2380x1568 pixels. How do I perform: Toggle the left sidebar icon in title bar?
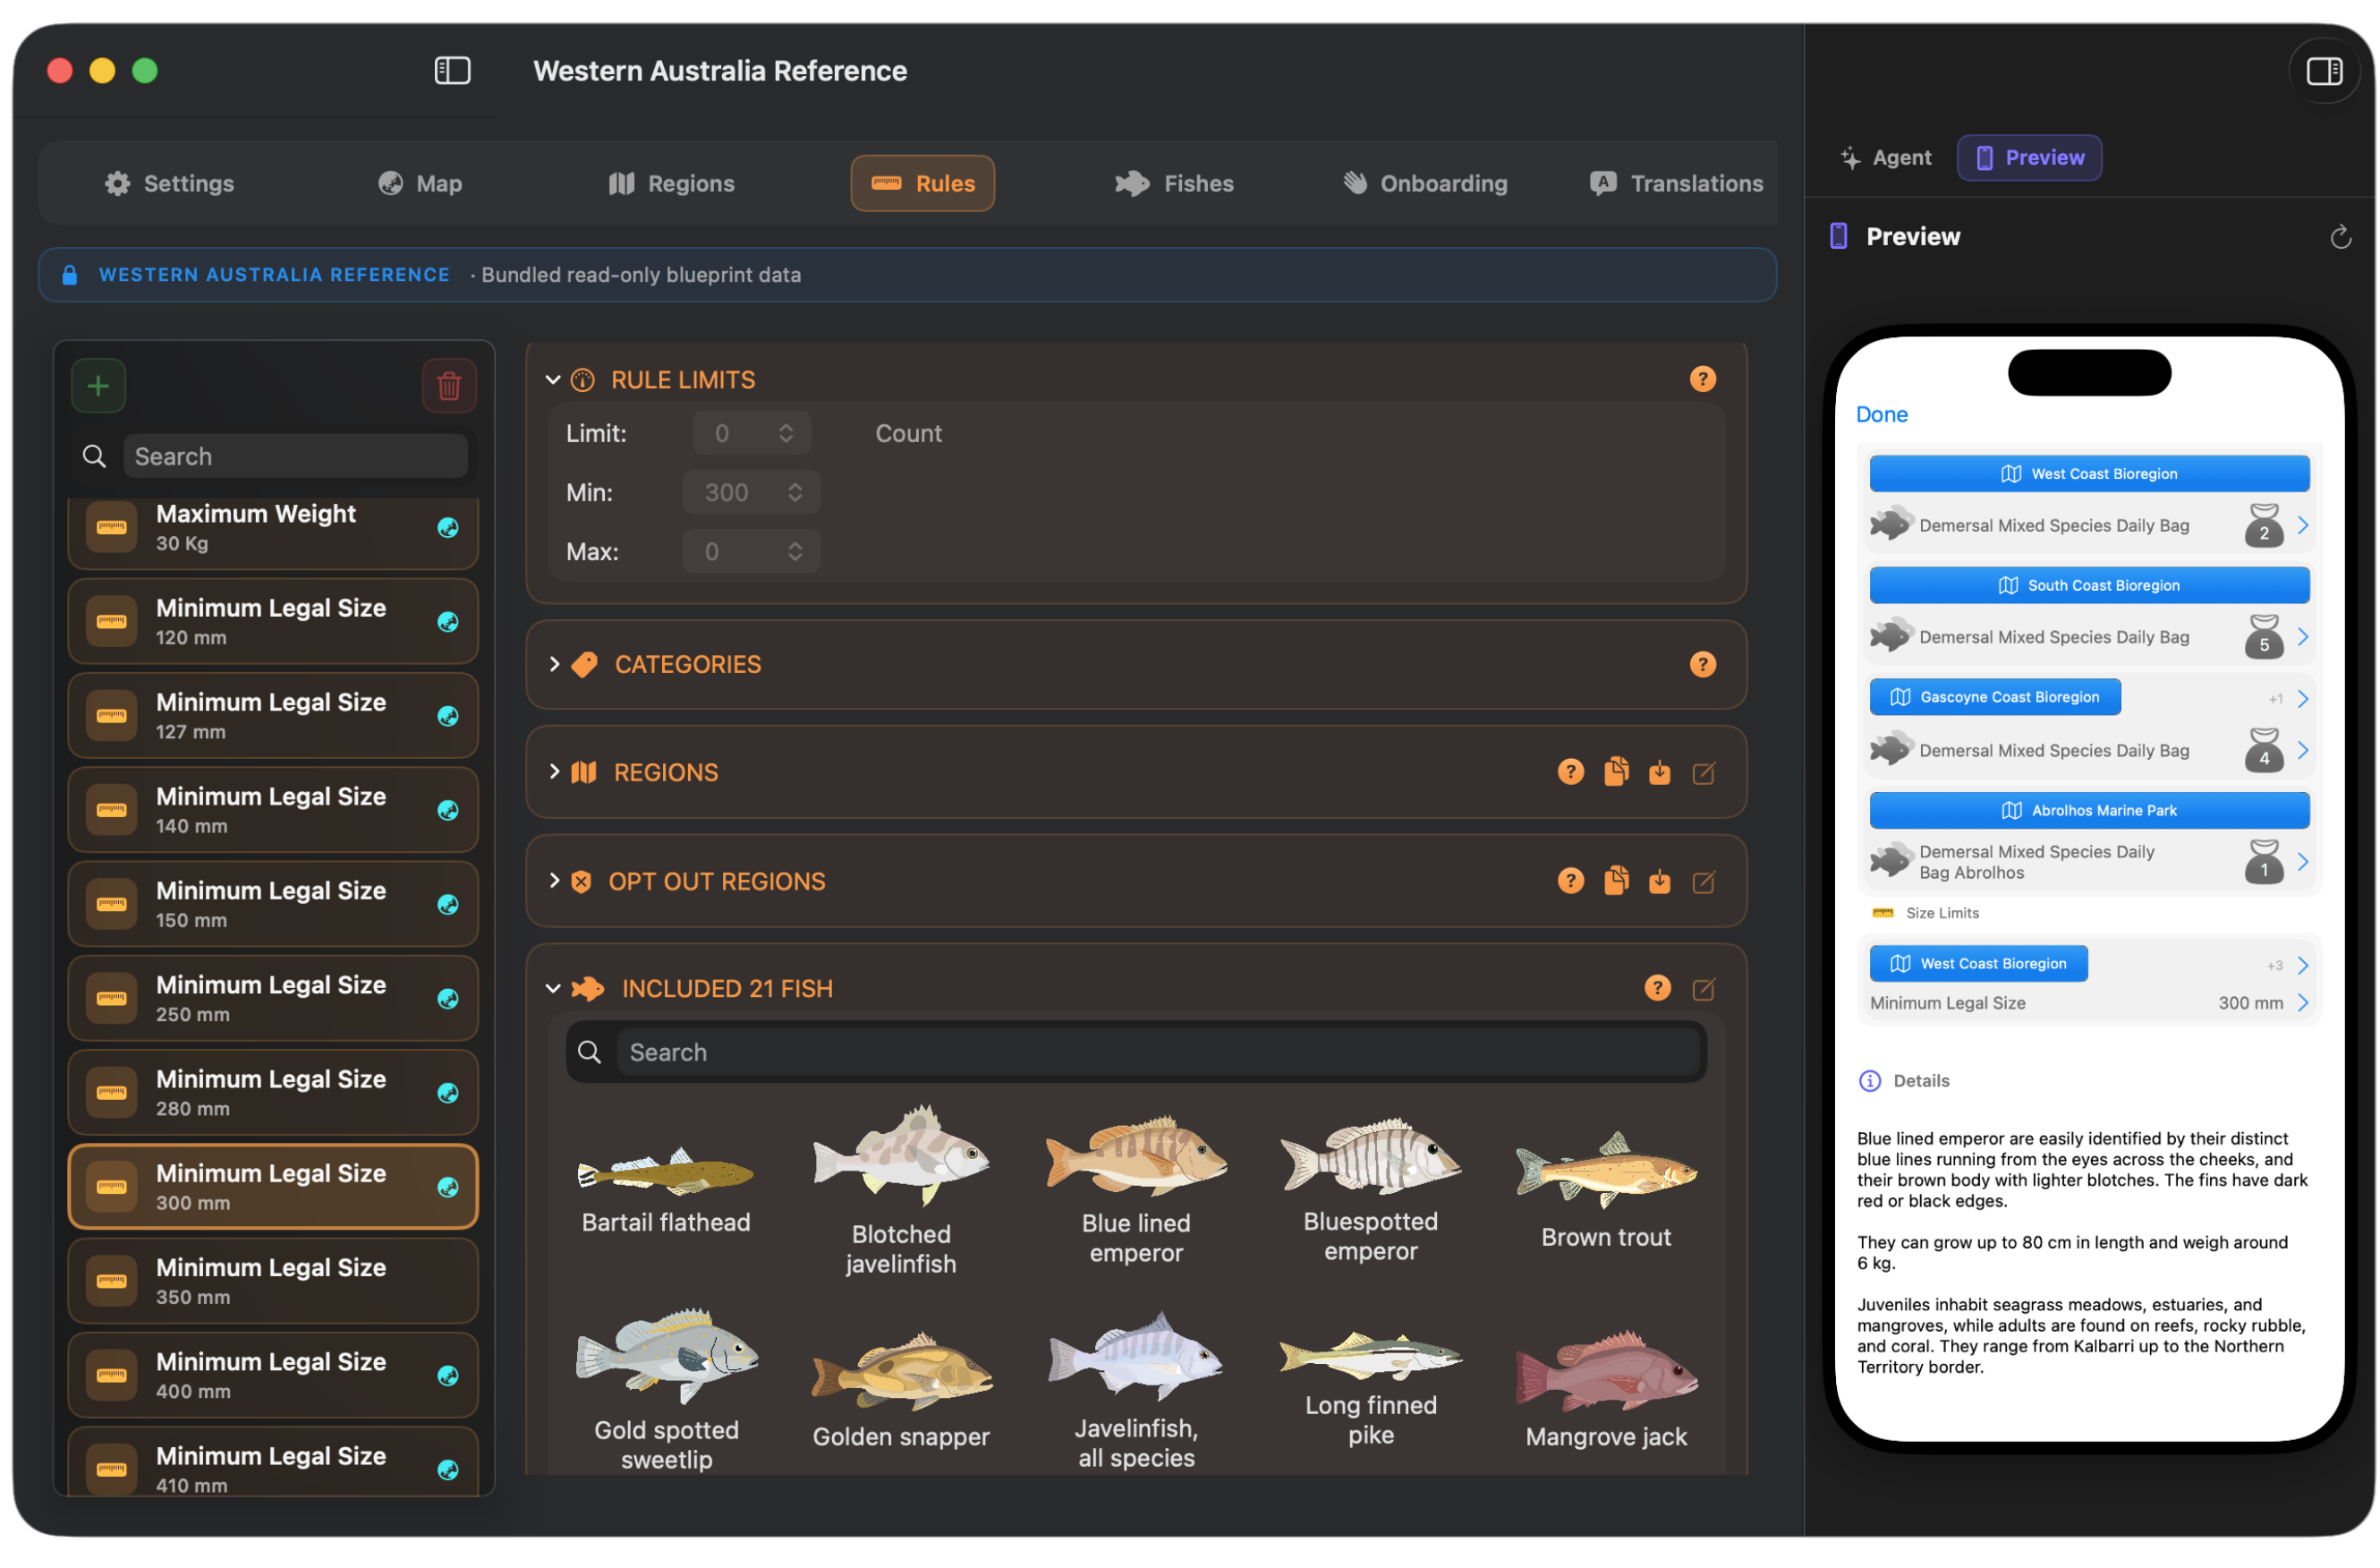452,71
